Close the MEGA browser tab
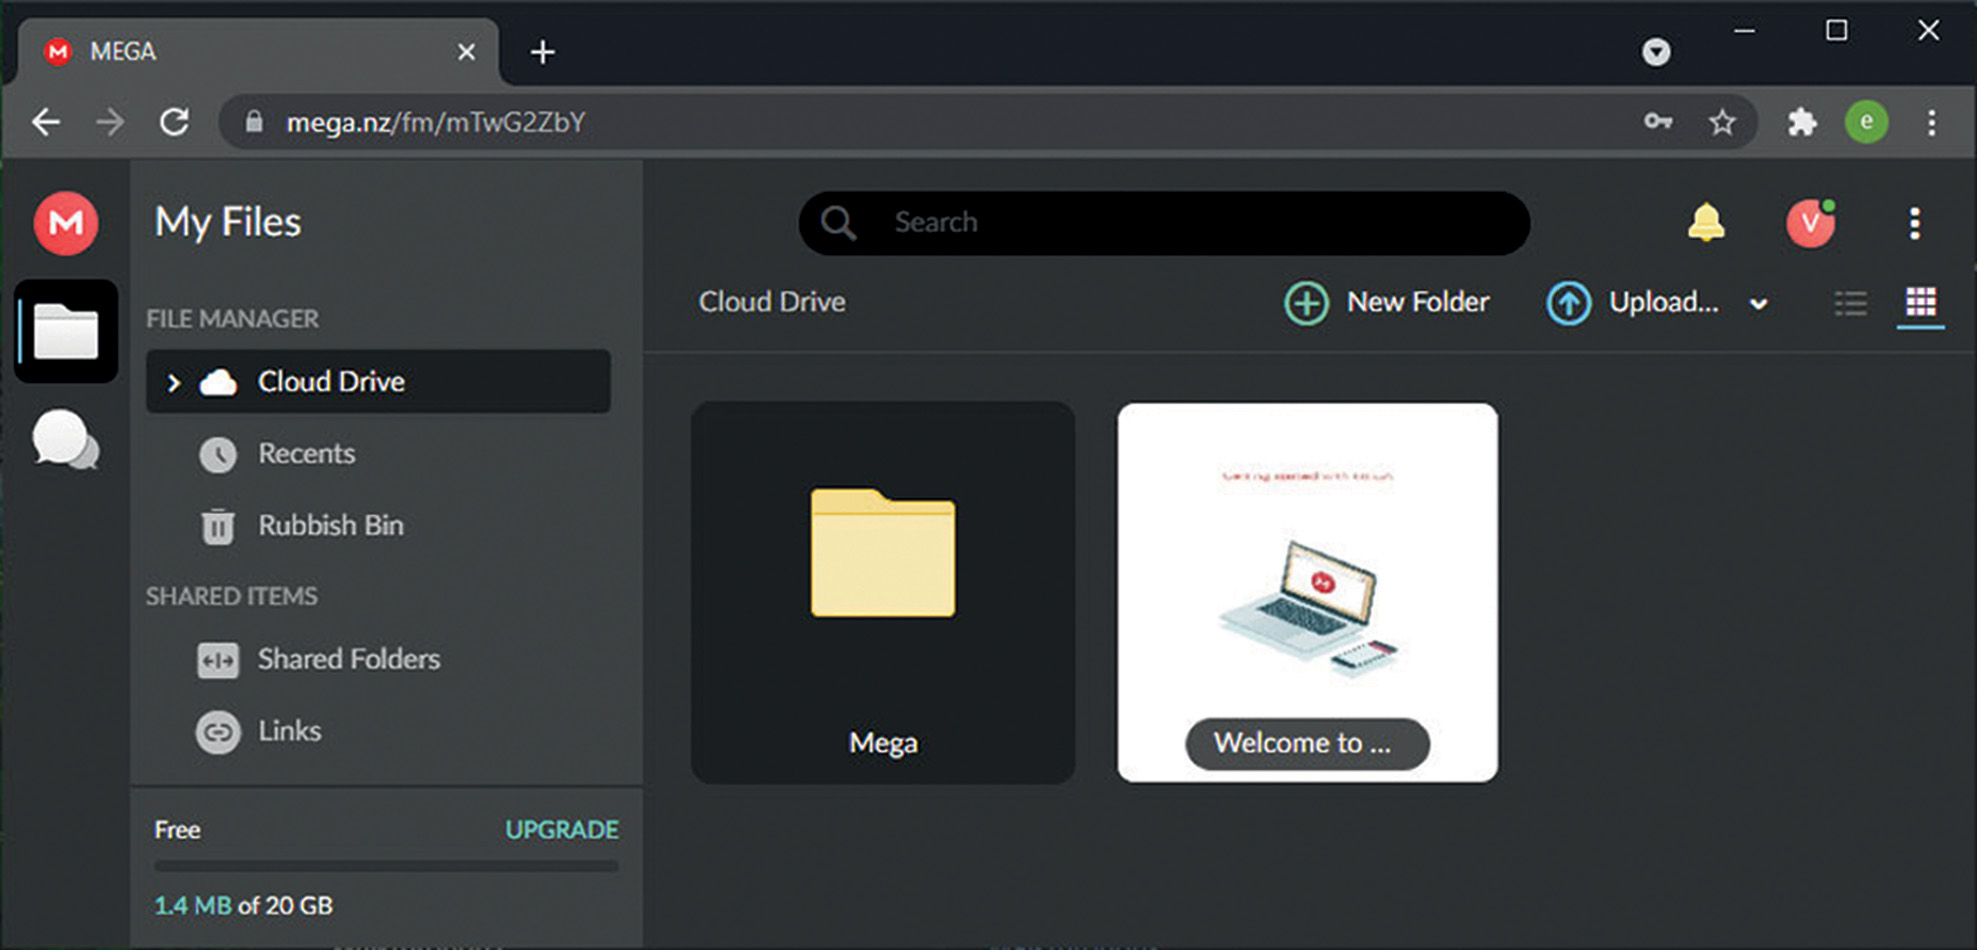Image resolution: width=1977 pixels, height=950 pixels. [466, 52]
